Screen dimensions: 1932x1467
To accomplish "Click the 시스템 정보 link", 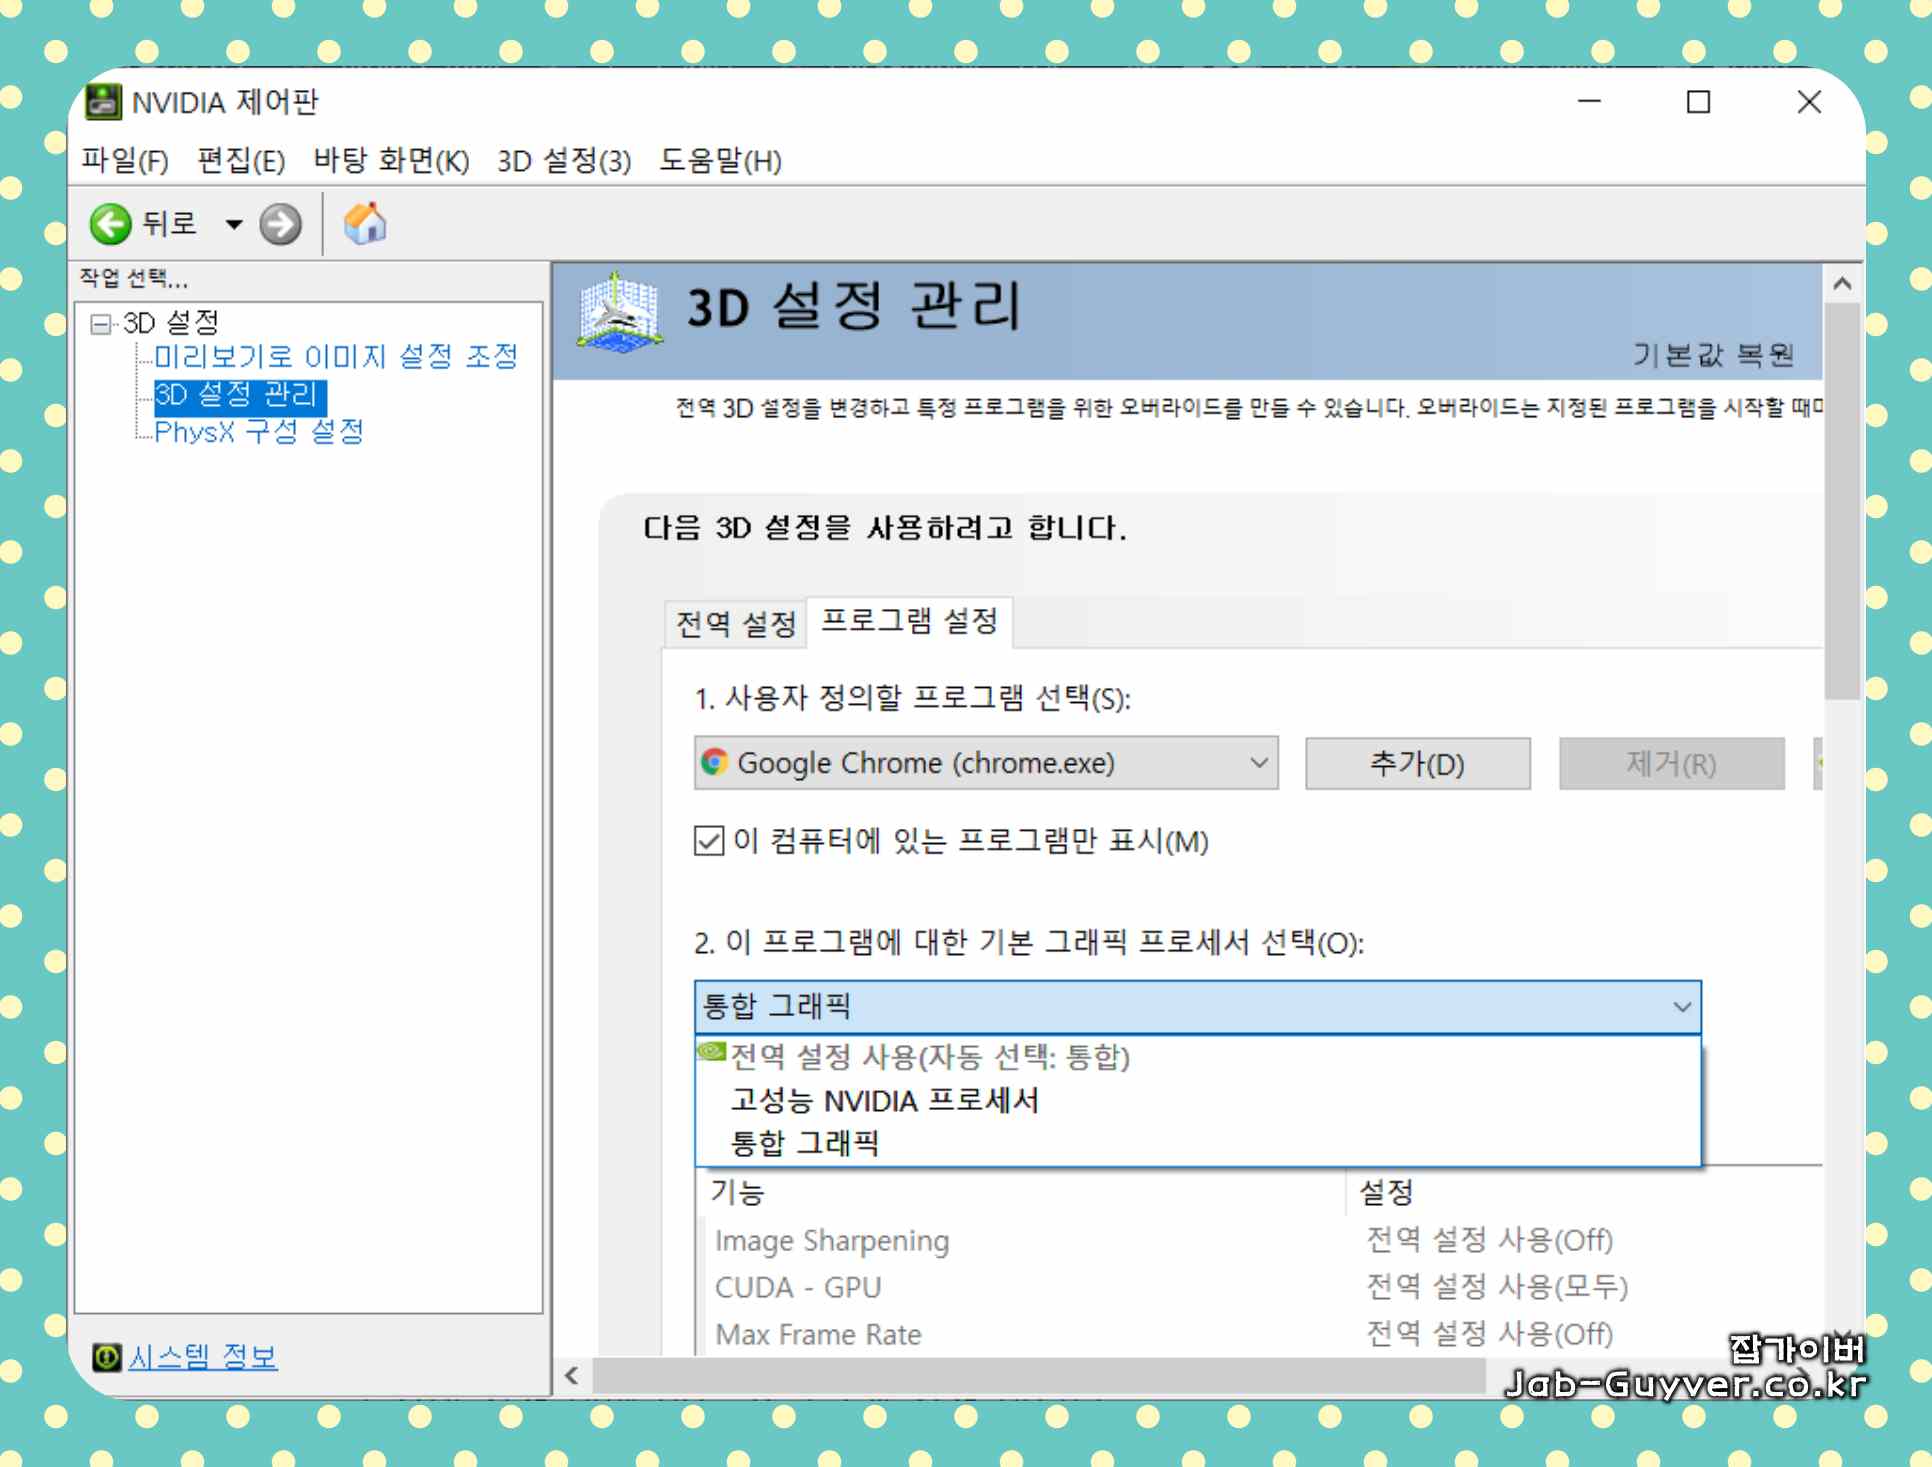I will 203,1357.
